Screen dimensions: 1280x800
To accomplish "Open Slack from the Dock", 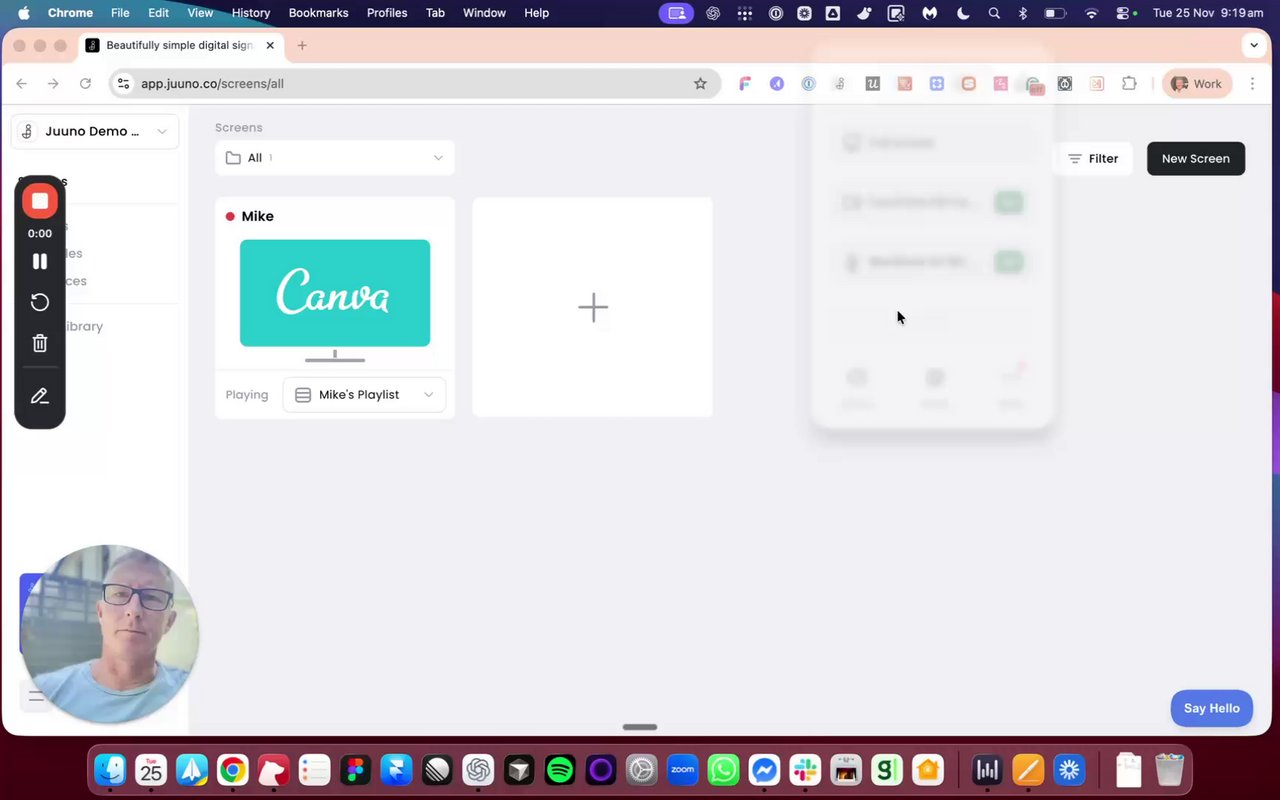I will [x=805, y=770].
